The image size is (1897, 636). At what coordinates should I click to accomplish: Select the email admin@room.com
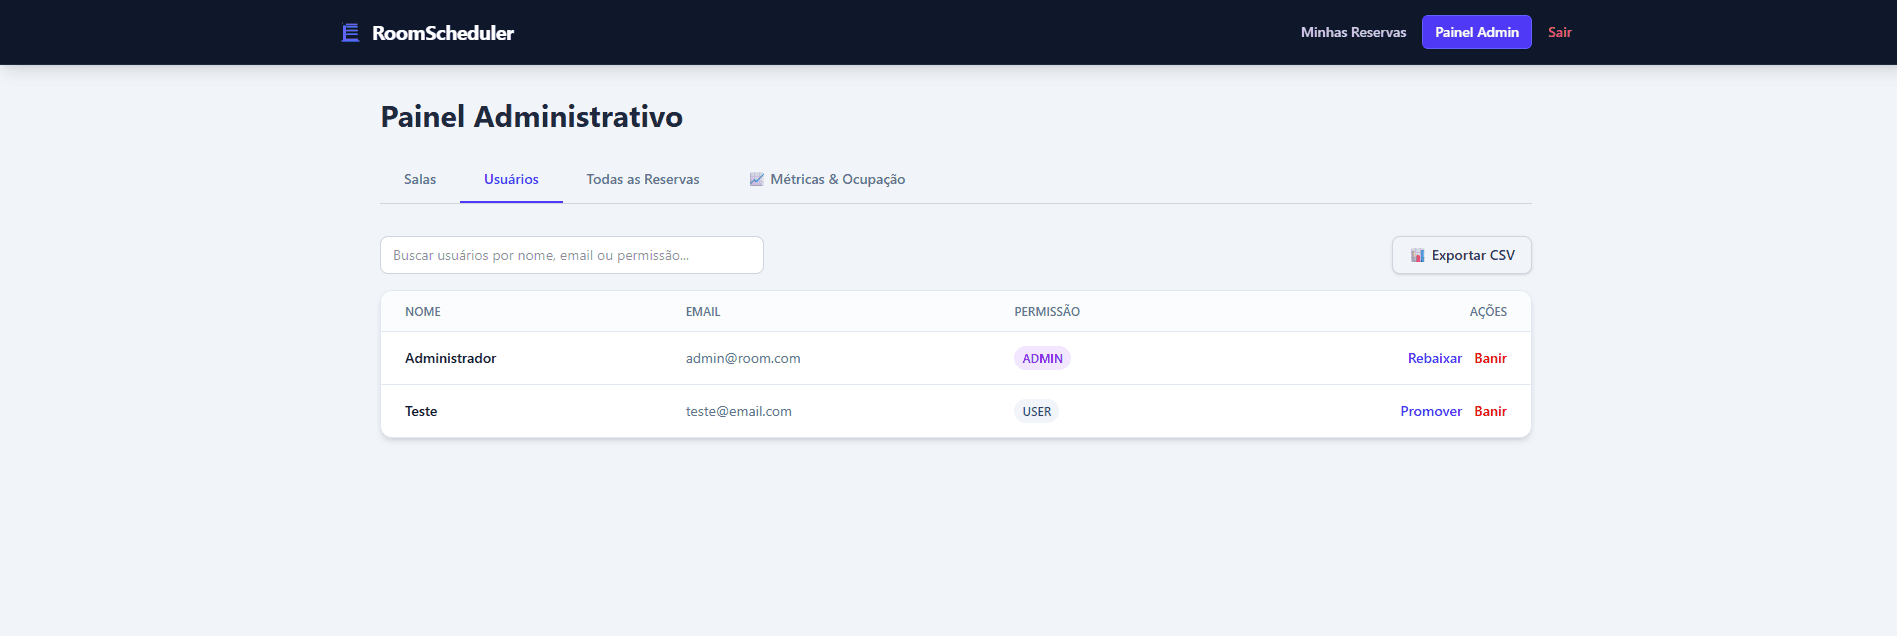click(743, 359)
